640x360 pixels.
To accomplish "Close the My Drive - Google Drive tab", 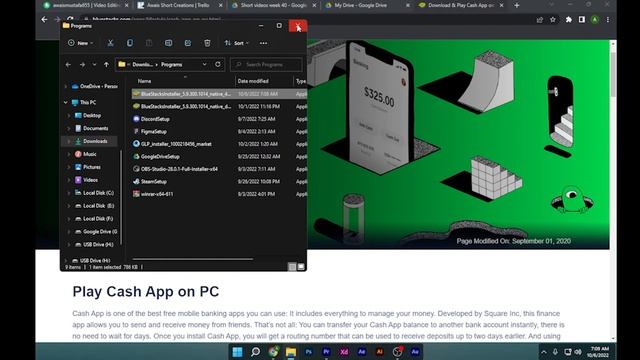I will point(407,5).
